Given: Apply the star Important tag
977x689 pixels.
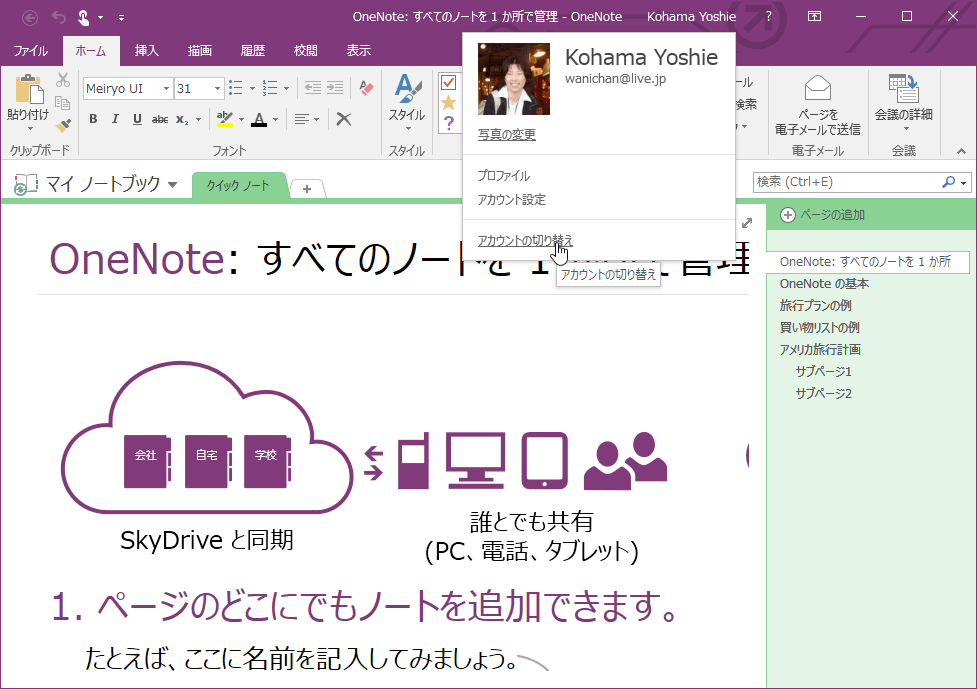Looking at the screenshot, I should click(x=448, y=103).
